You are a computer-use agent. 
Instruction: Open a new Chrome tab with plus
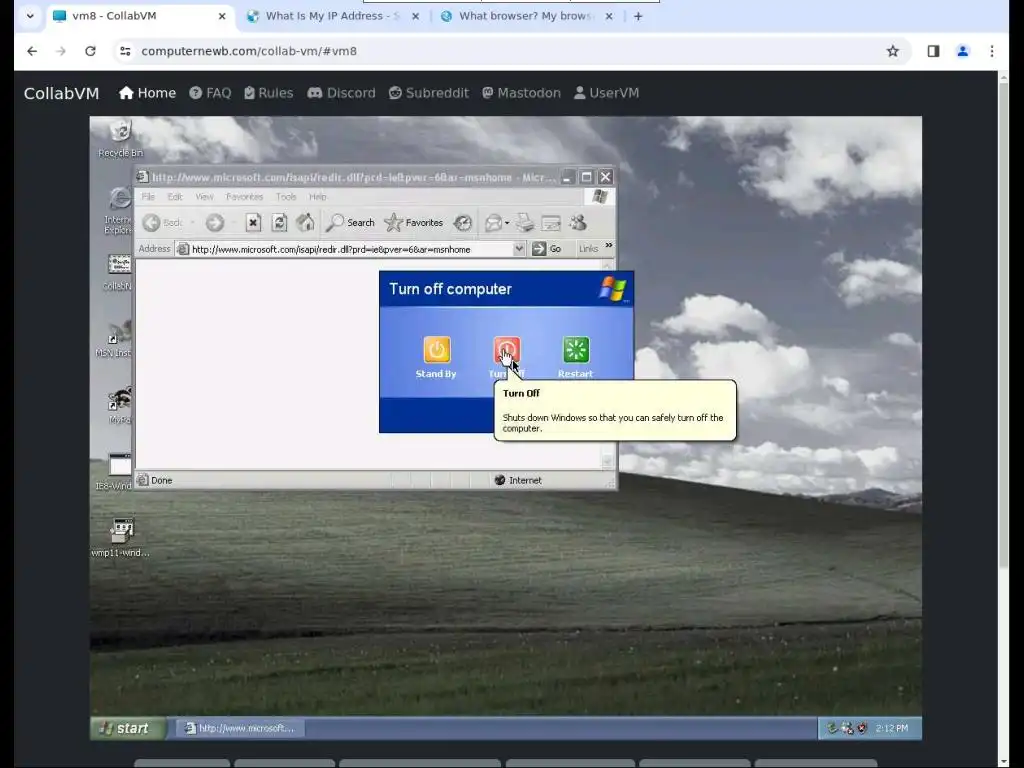point(638,16)
